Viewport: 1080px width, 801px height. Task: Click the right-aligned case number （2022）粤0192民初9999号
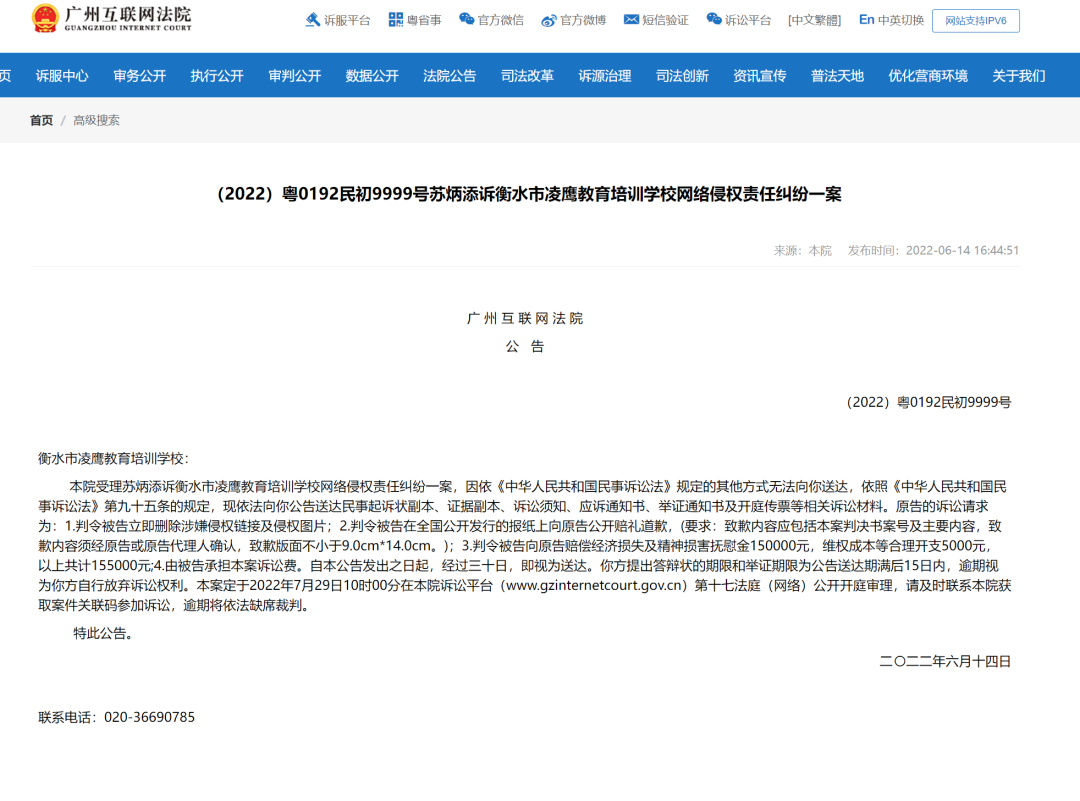coord(928,402)
